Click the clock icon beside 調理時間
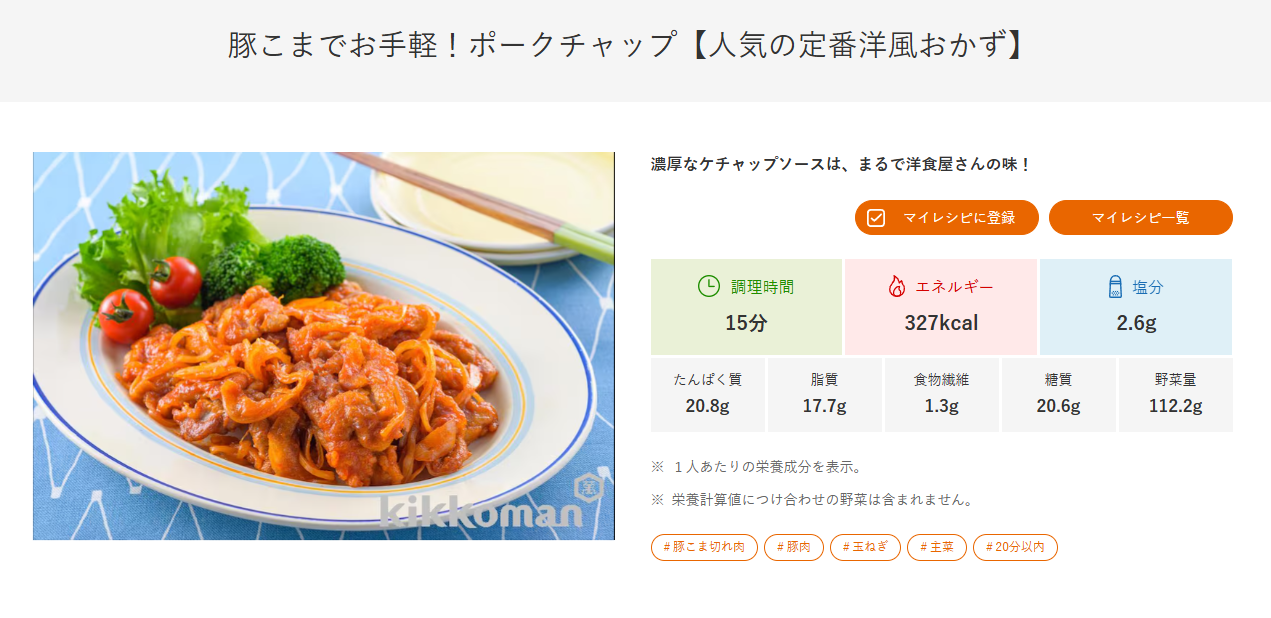Viewport: 1271px width, 618px height. pos(708,286)
